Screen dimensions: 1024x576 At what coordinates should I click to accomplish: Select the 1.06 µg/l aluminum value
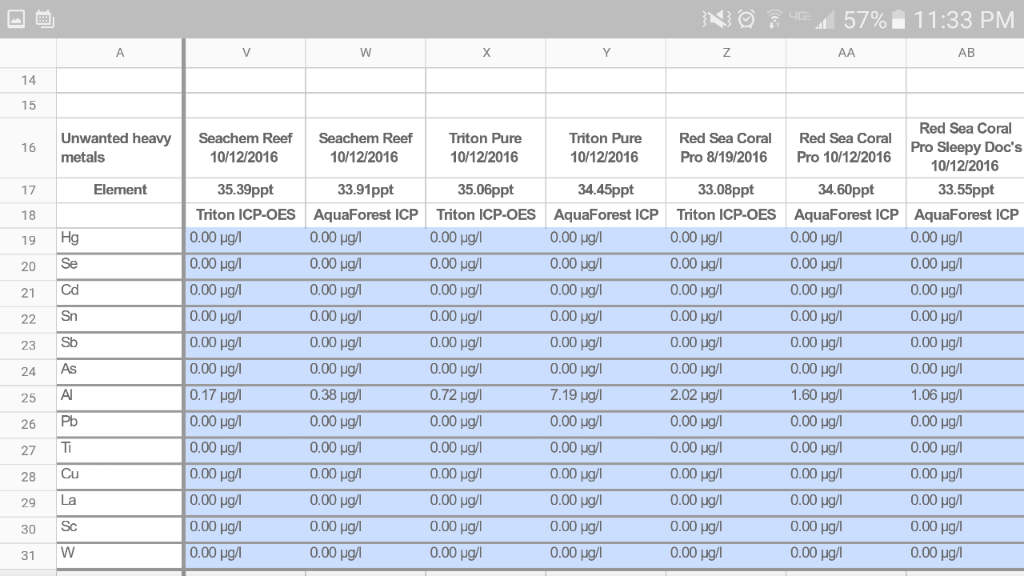coord(966,398)
